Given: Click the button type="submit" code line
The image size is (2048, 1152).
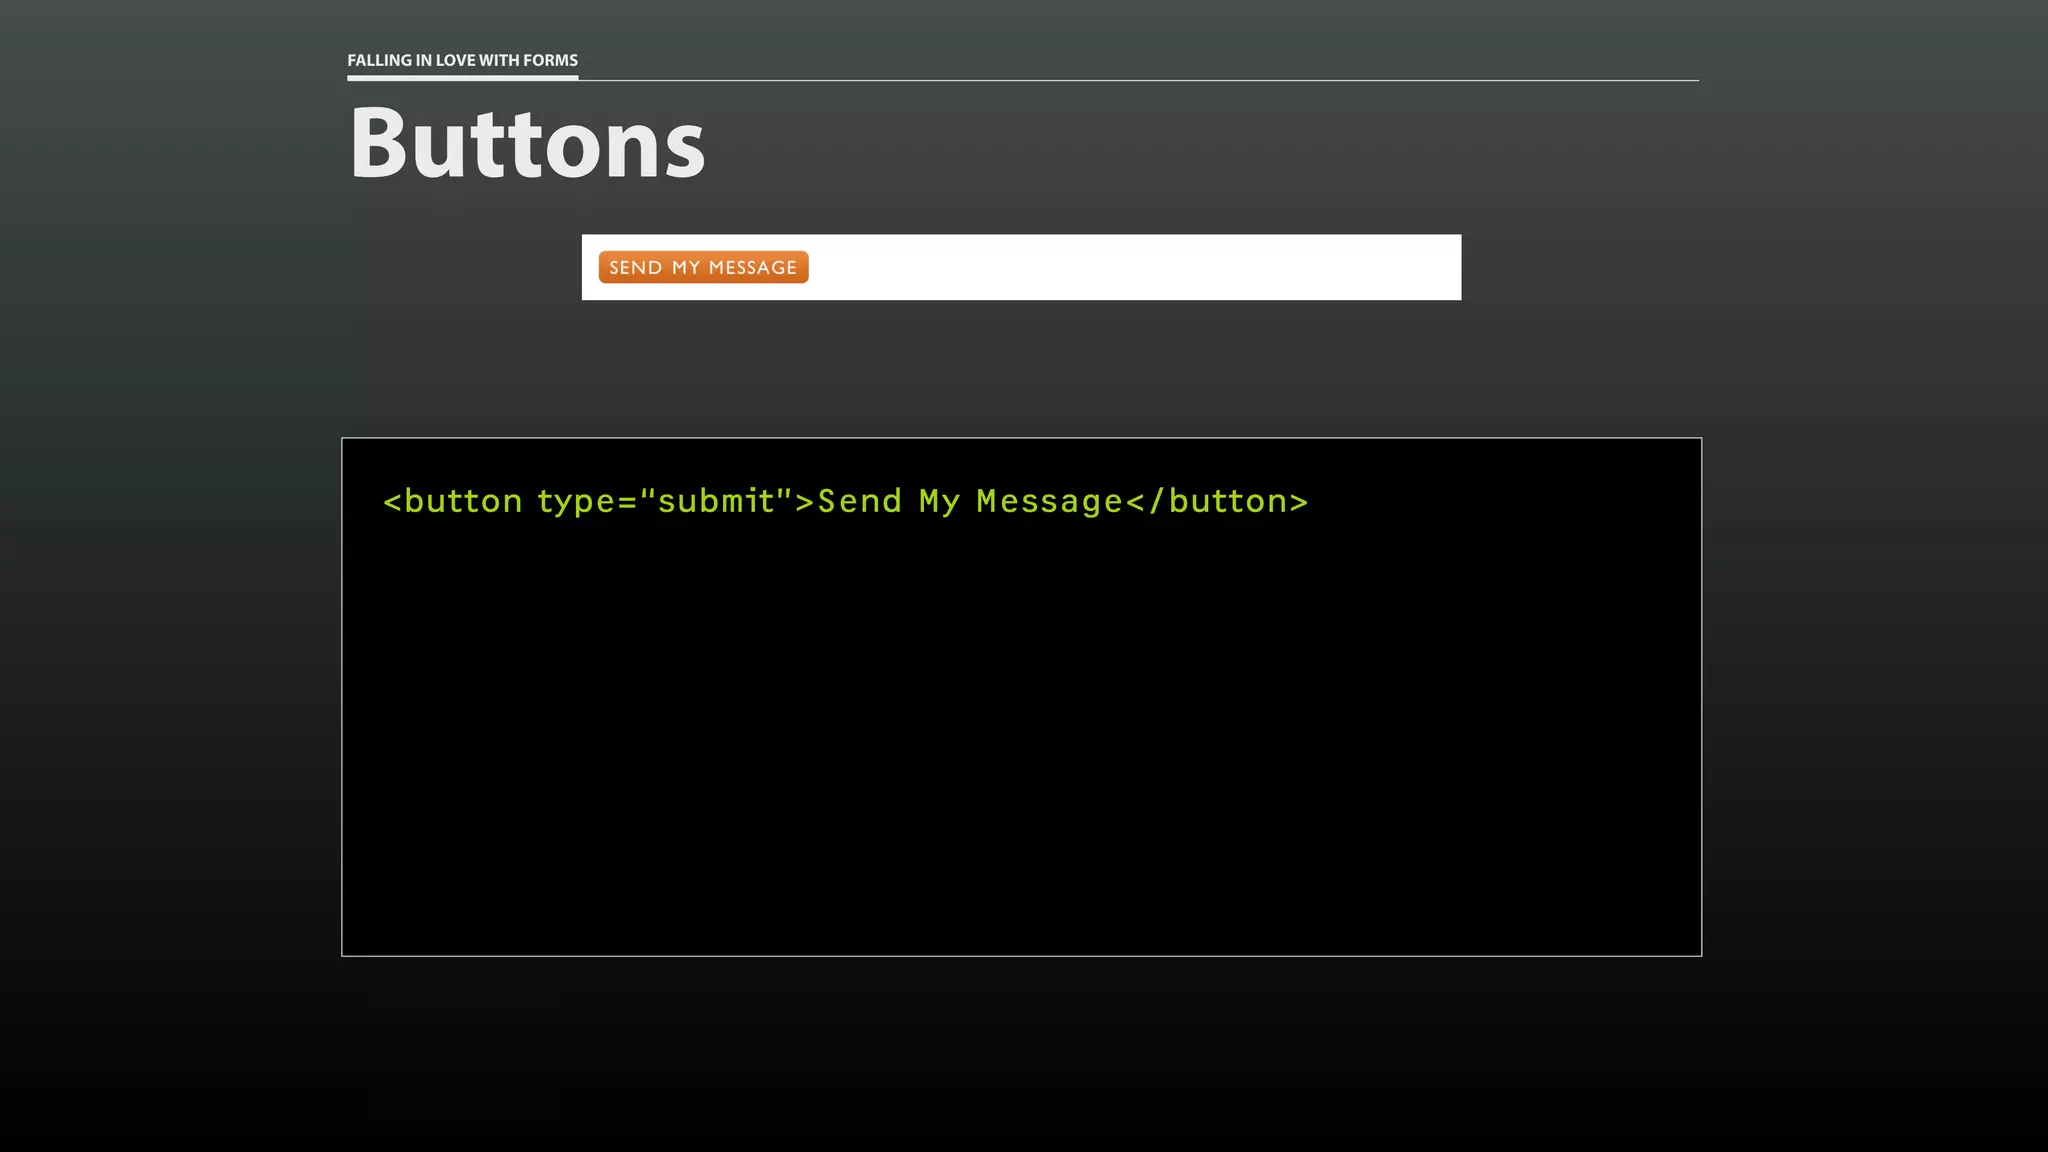Looking at the screenshot, I should 846,501.
